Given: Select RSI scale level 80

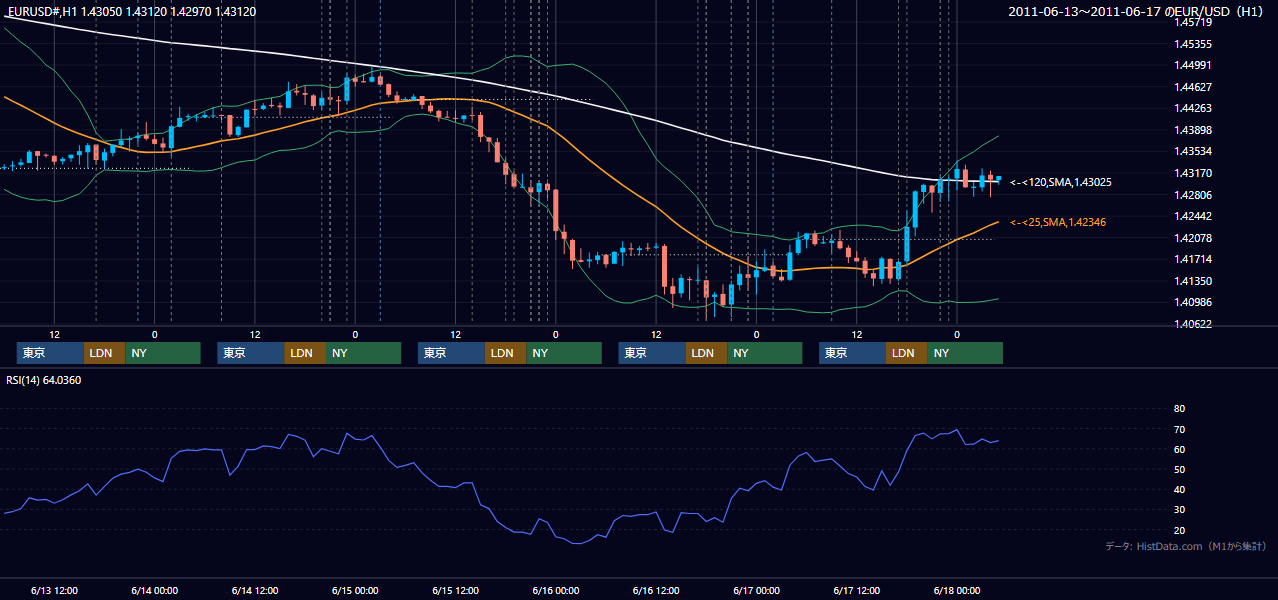Looking at the screenshot, I should pos(1179,409).
